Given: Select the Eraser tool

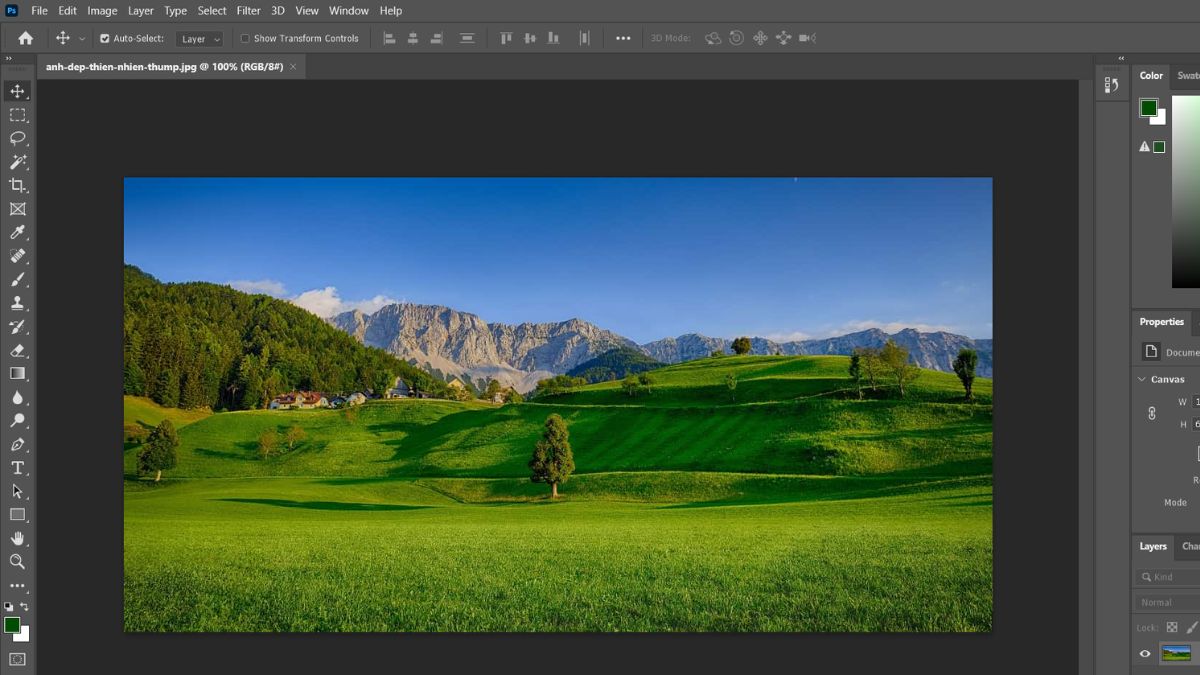Looking at the screenshot, I should [x=17, y=350].
